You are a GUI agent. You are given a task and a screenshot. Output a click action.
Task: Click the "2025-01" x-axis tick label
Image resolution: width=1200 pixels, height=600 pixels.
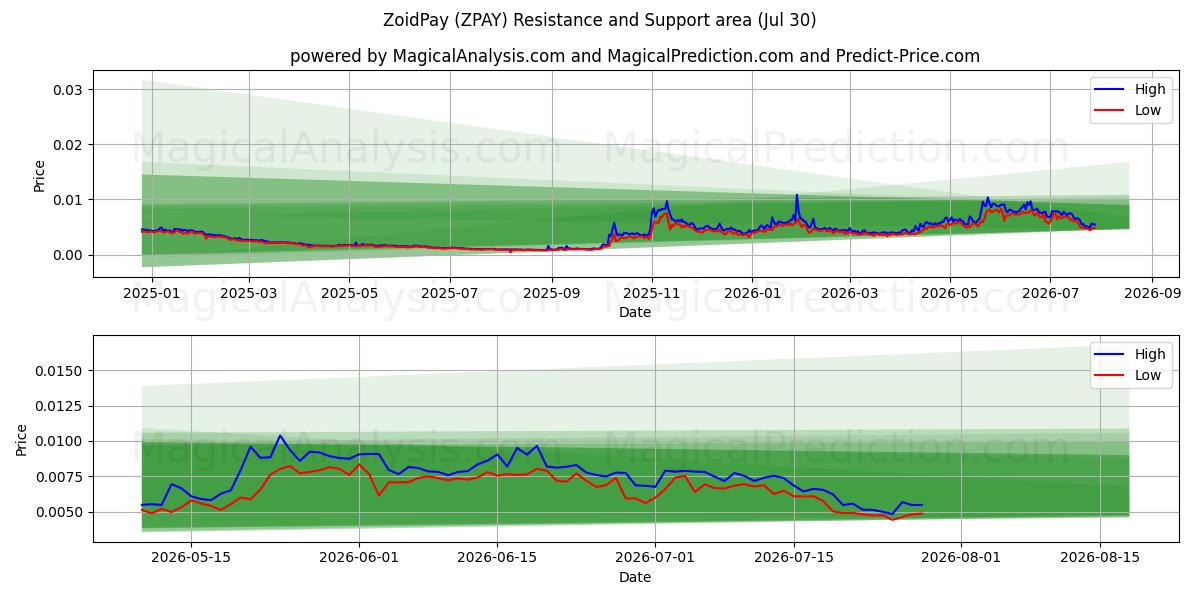[150, 294]
